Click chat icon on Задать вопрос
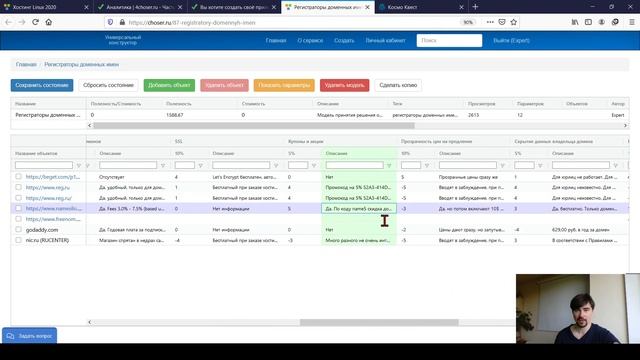This screenshot has width=640, height=360. pyautogui.click(x=11, y=336)
